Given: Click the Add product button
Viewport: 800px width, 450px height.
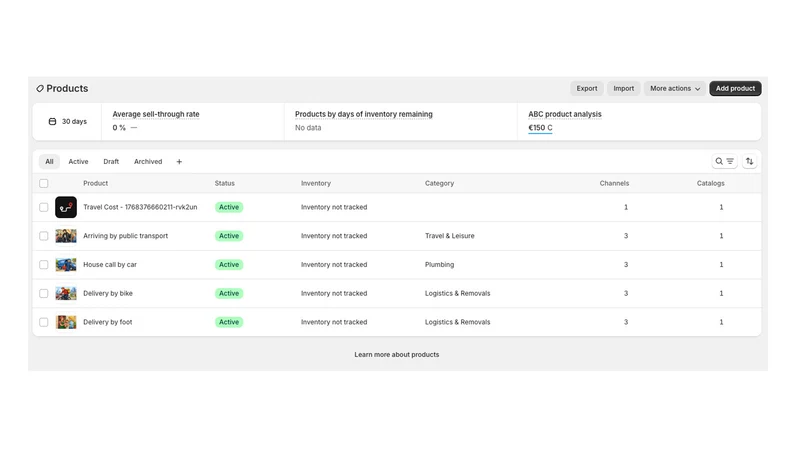Looking at the screenshot, I should (735, 88).
